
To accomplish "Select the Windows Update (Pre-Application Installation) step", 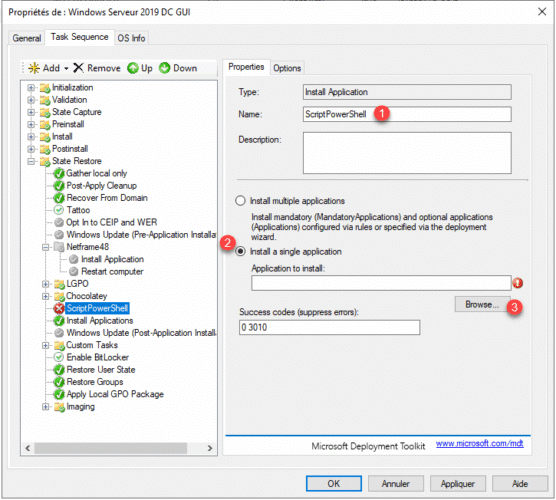I will [x=141, y=235].
